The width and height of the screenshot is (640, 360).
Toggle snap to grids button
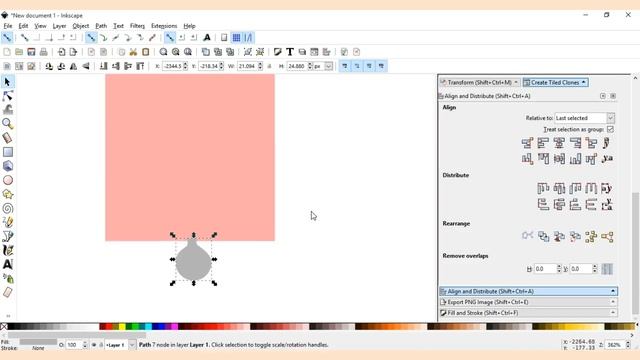236,38
